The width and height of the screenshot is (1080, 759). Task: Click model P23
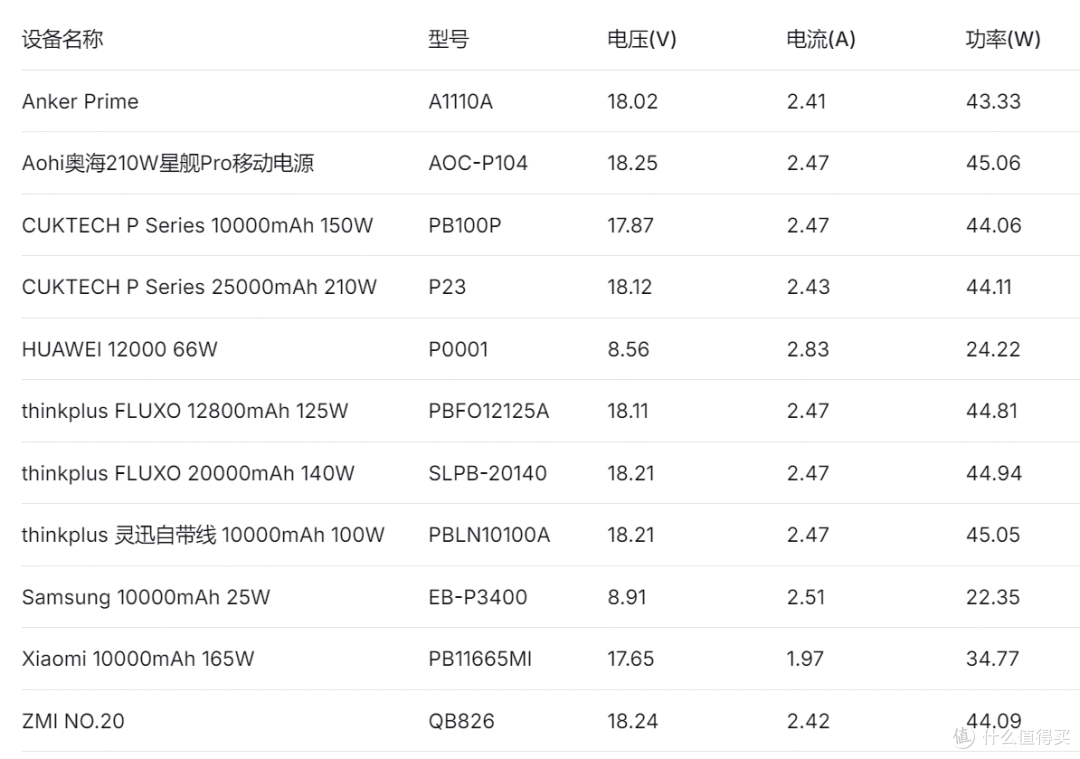click(447, 287)
